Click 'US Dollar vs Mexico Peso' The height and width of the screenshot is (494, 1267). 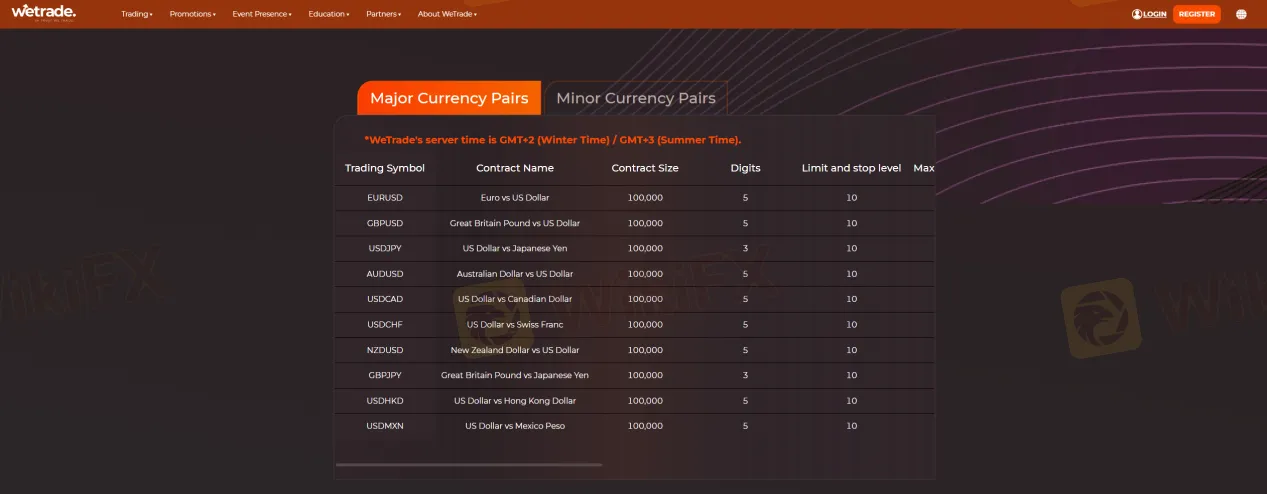515,426
